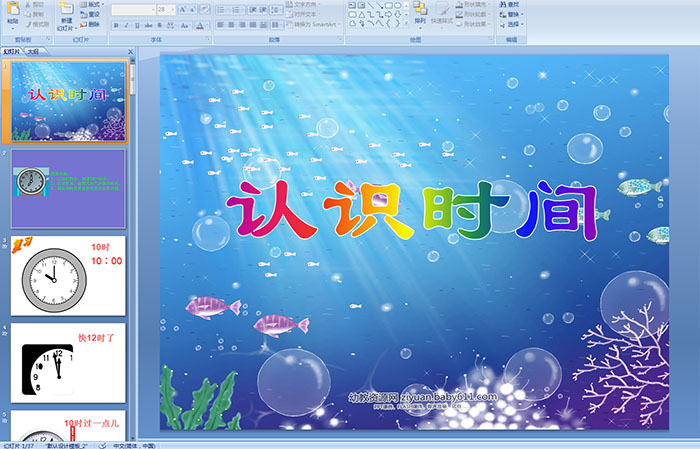The image size is (700, 449).
Task: Insert a New Slide (新建幻灯片)
Action: [67, 18]
